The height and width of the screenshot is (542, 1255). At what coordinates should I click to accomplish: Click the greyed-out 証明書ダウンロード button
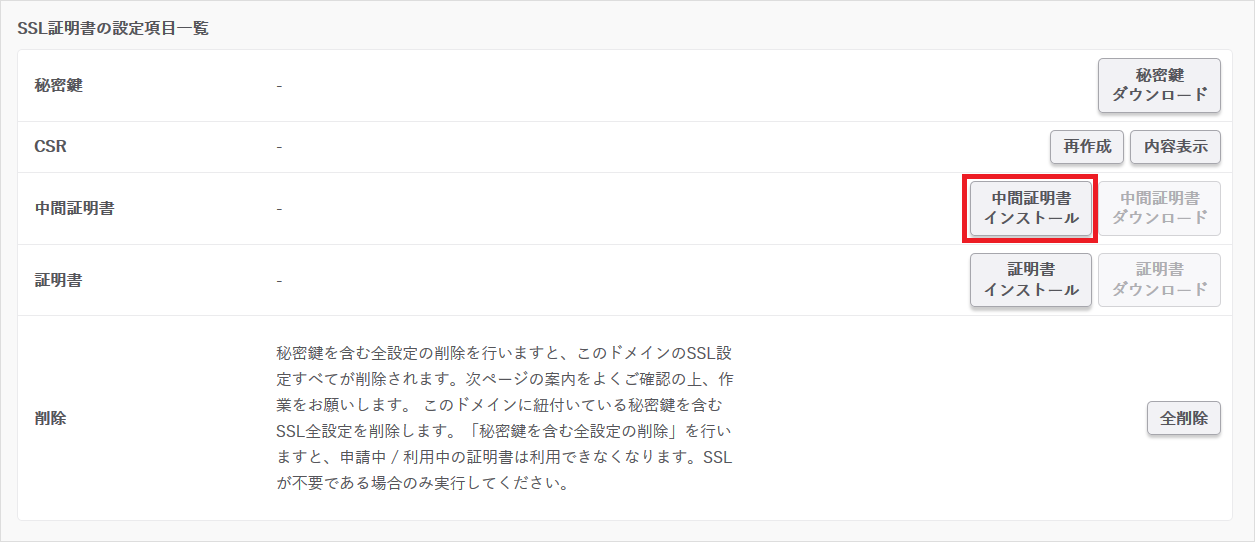click(x=1159, y=280)
